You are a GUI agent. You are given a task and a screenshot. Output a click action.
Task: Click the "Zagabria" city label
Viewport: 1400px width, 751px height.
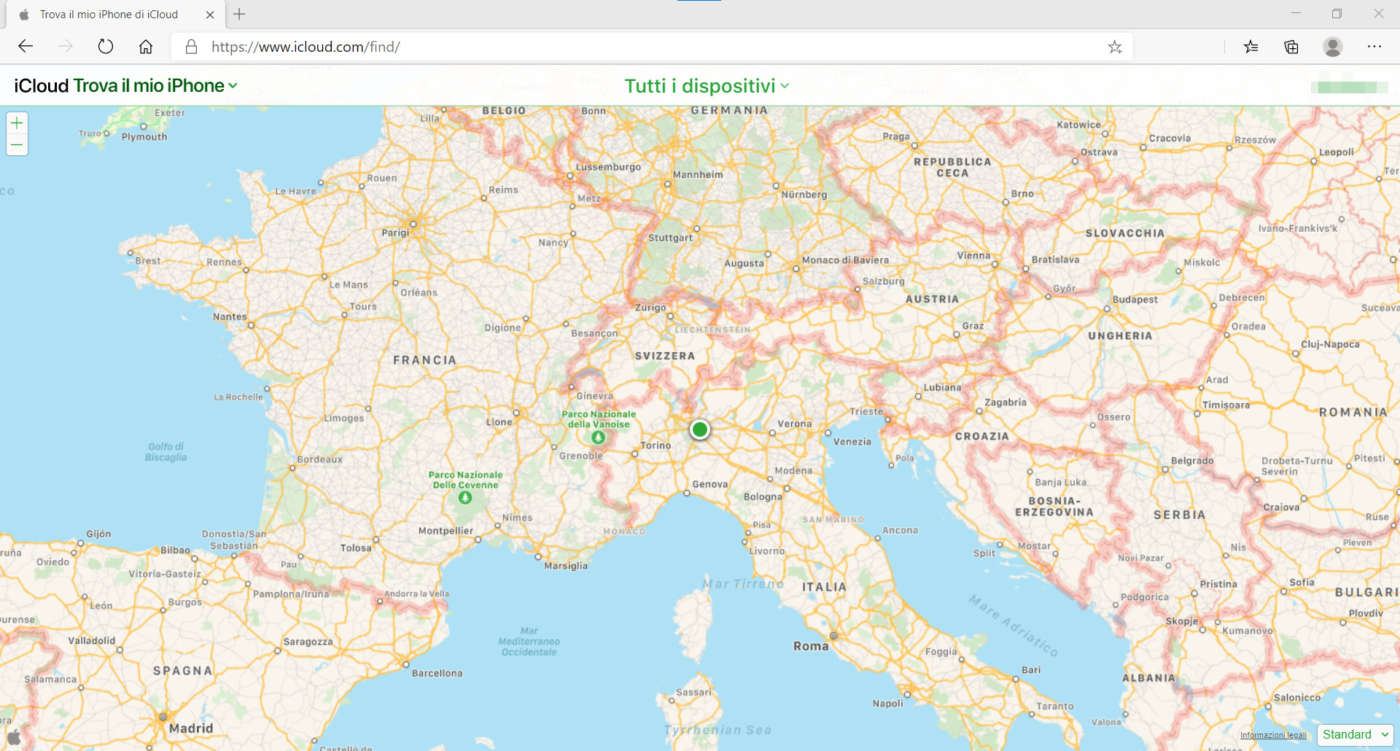pos(1005,402)
